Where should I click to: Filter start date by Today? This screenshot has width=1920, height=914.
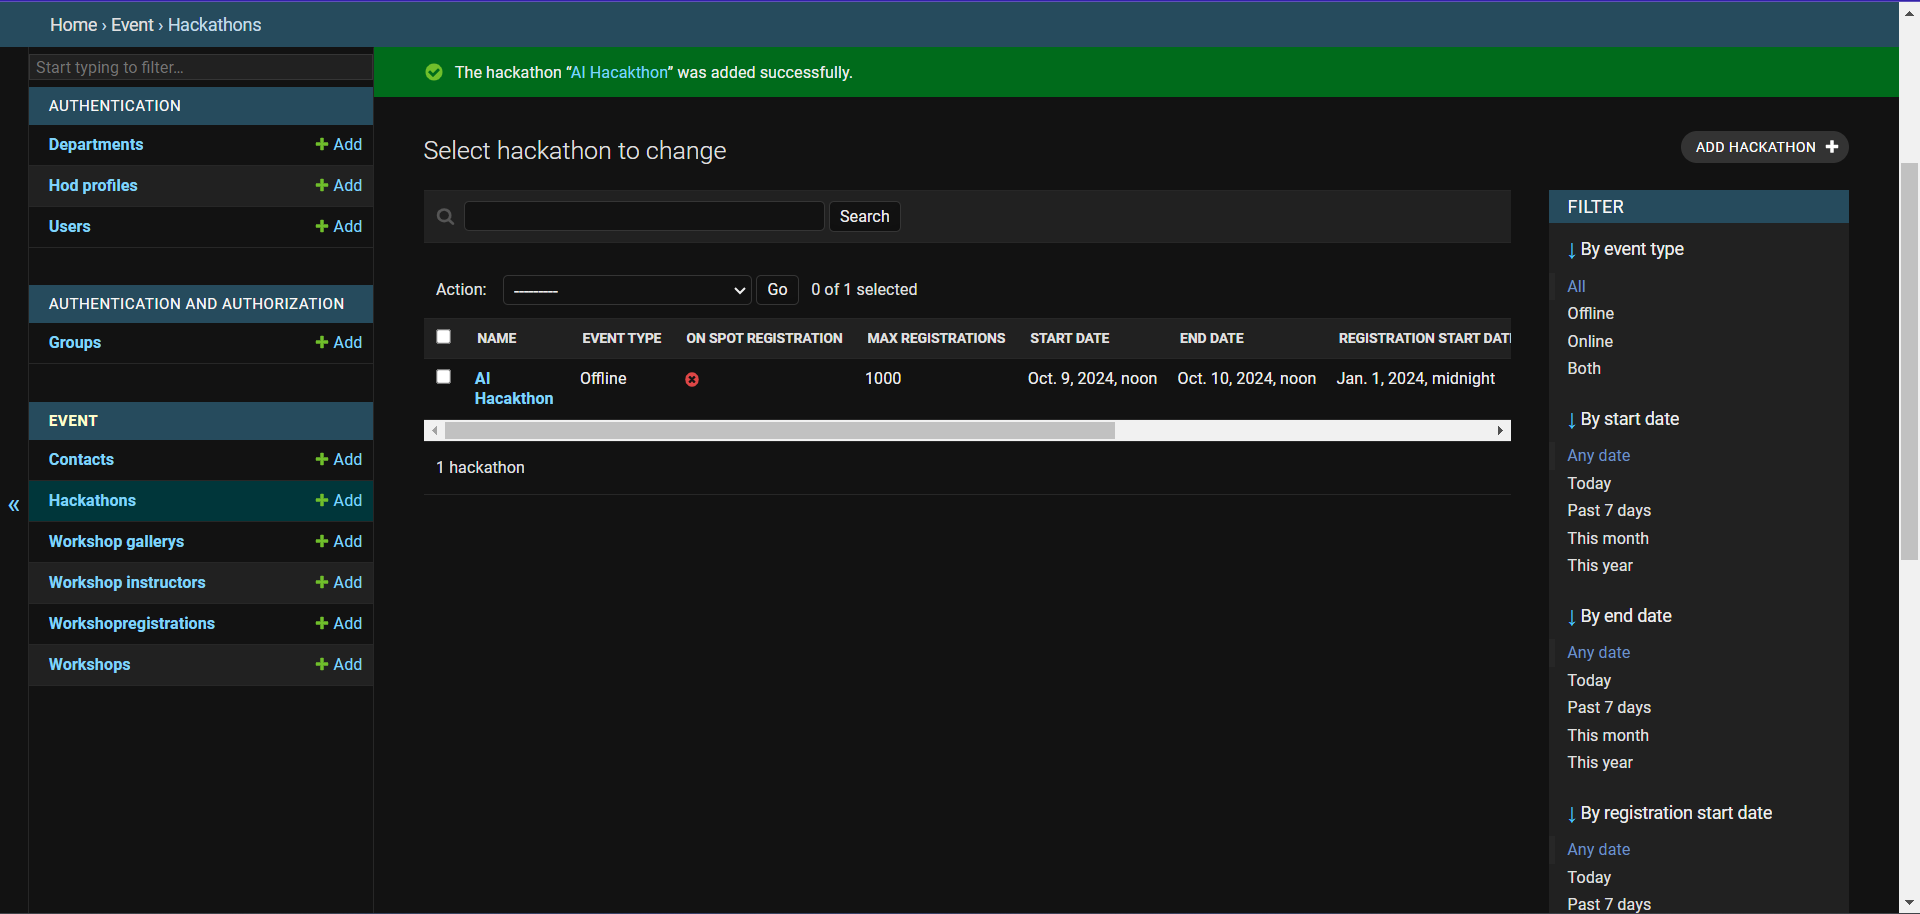click(1589, 484)
